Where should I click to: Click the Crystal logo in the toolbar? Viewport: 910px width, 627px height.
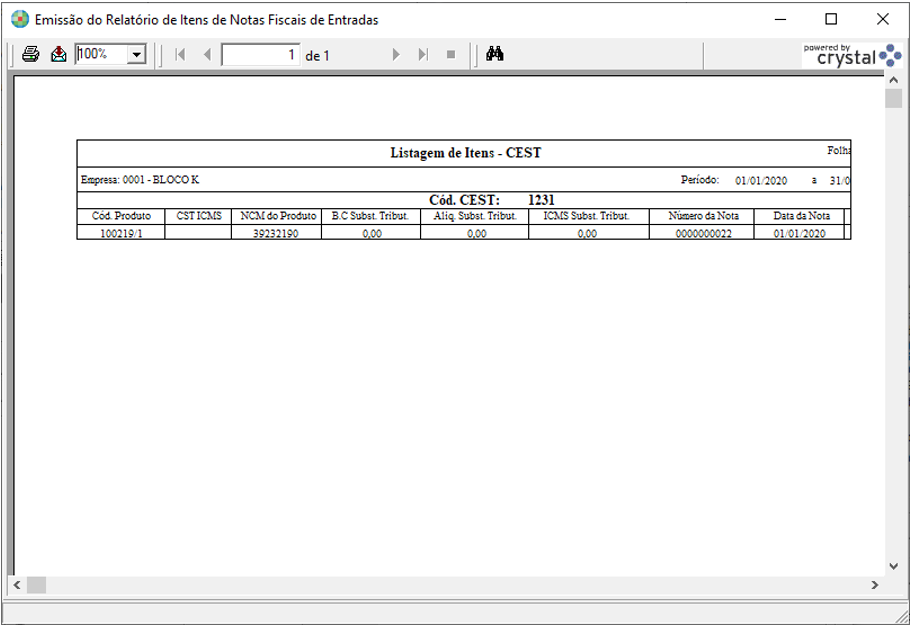click(x=852, y=56)
